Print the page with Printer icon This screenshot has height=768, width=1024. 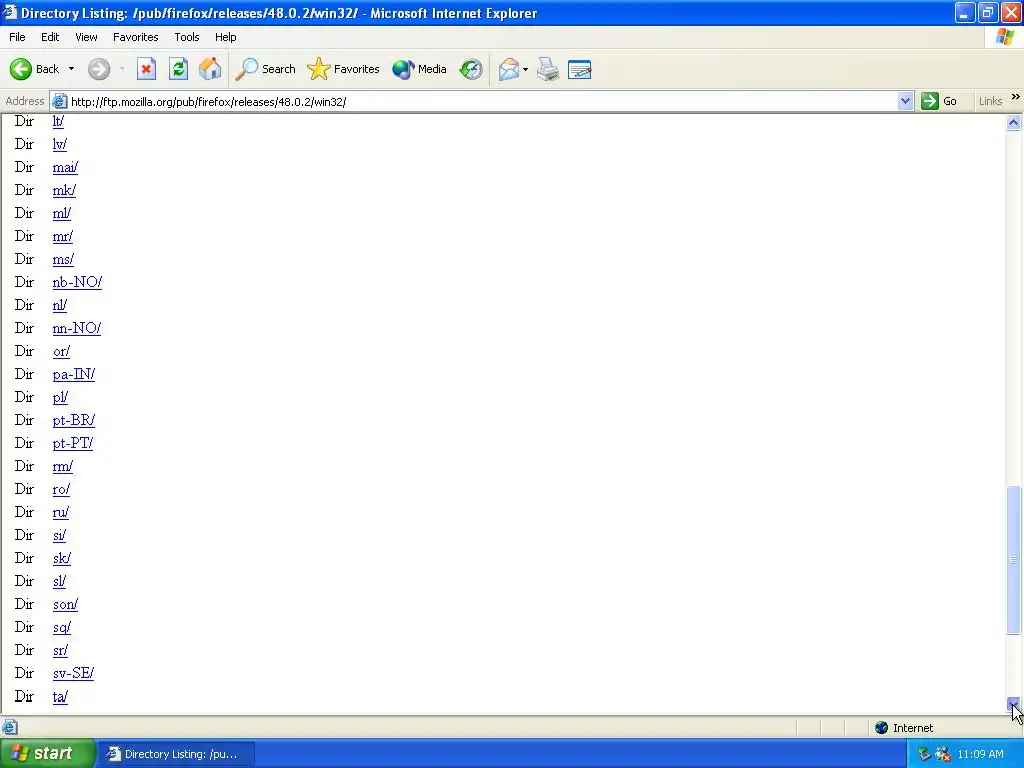pos(548,69)
